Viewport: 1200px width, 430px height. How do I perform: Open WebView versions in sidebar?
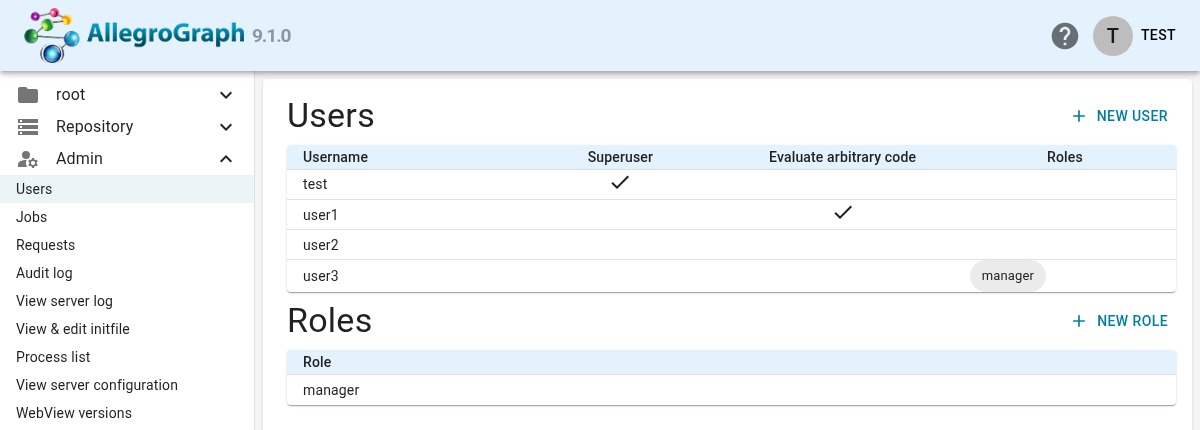pos(127,413)
